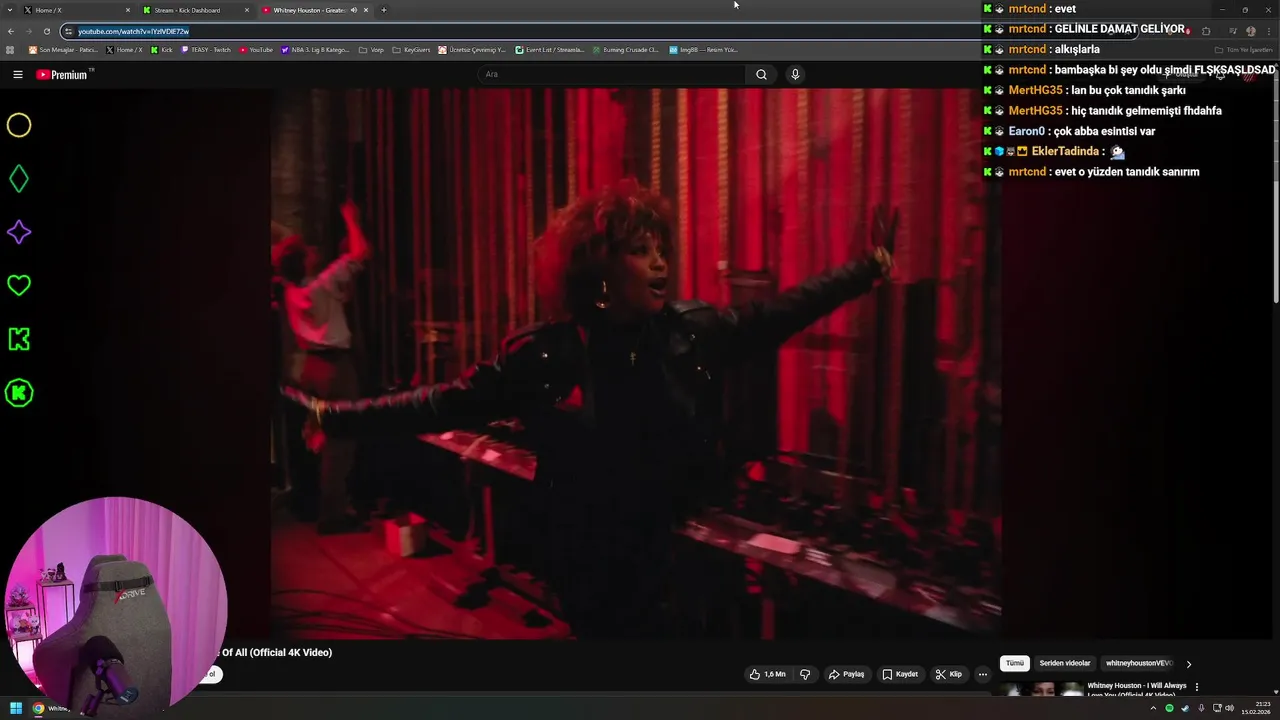This screenshot has height=720, width=1280.
Task: Select the 'whitneyhoustonVEVO' chip
Action: 1139,663
